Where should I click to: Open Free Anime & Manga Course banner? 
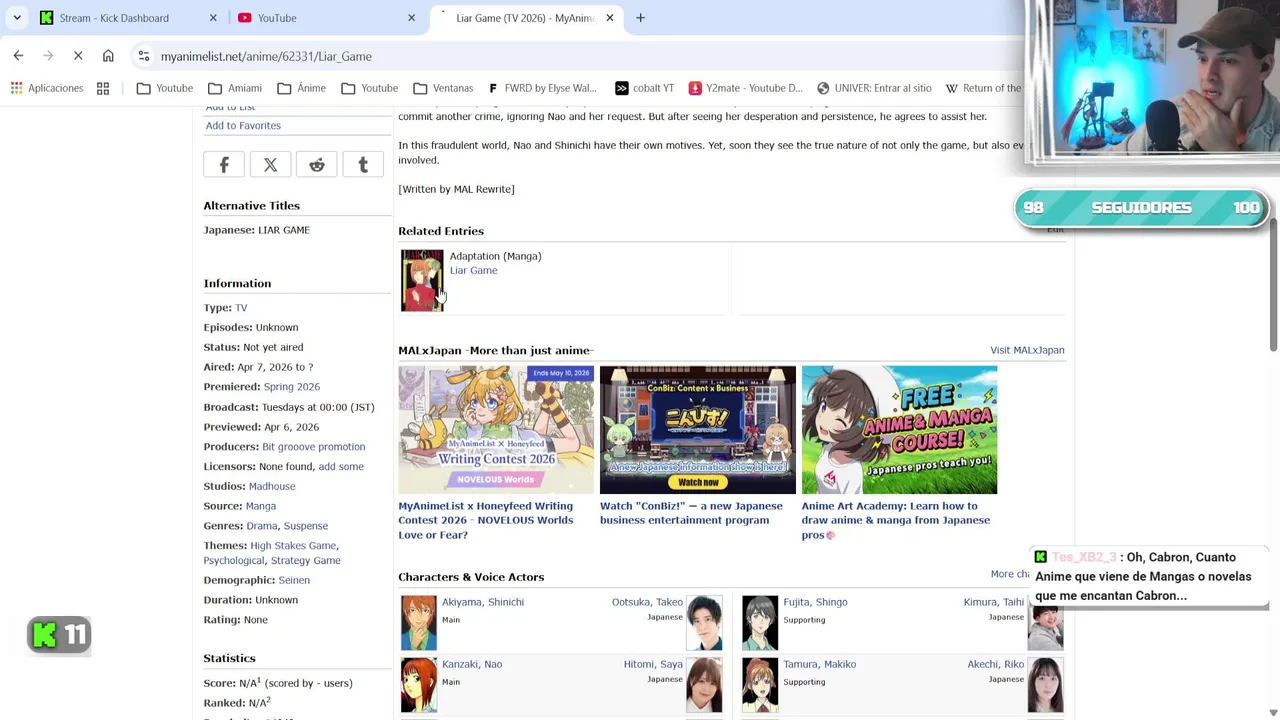[x=899, y=430]
